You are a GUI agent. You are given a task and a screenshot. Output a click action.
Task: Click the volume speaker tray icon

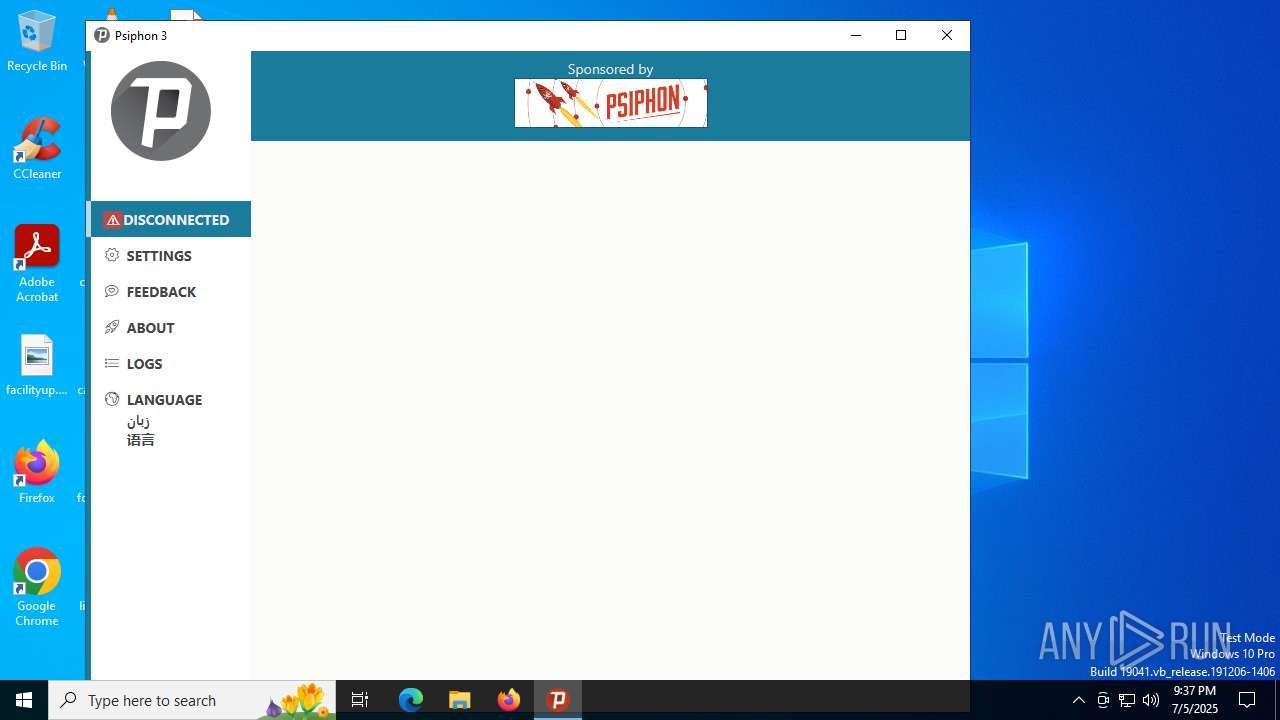(x=1151, y=700)
